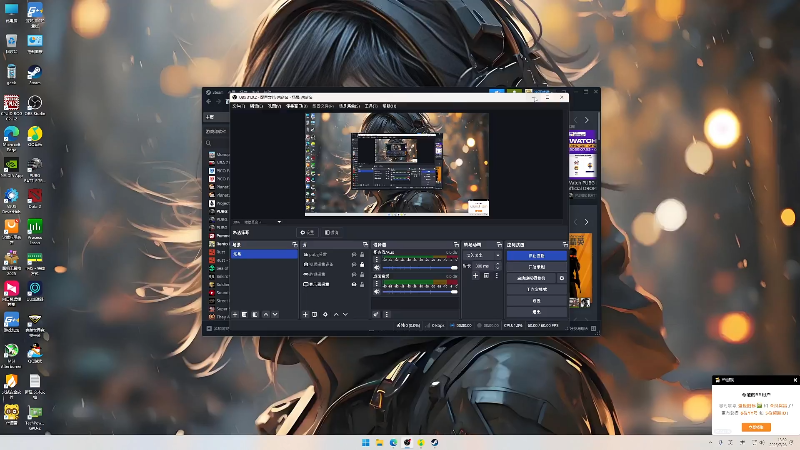Click the Studio Mode button
The image size is (800, 450).
click(536, 289)
